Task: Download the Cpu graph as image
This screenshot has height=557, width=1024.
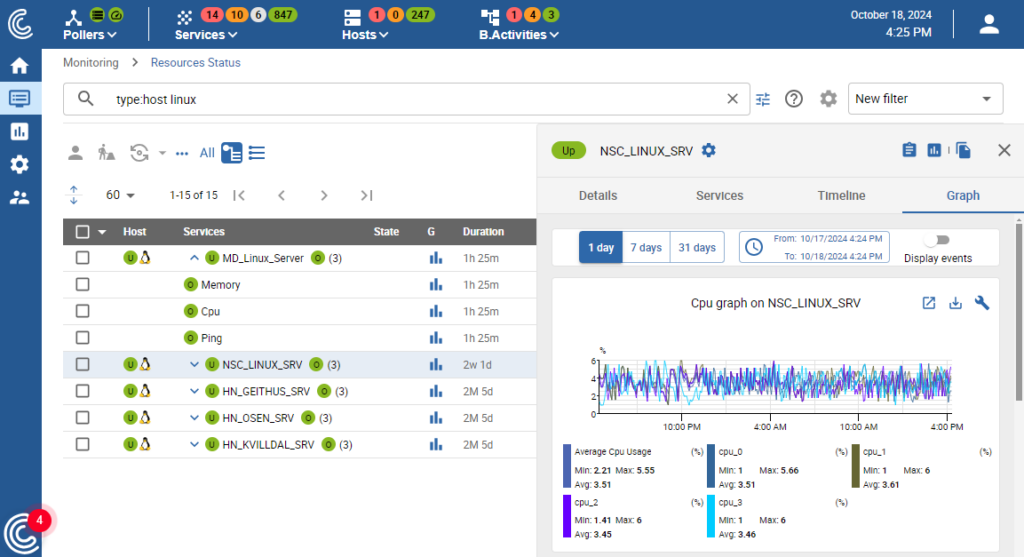Action: [955, 303]
